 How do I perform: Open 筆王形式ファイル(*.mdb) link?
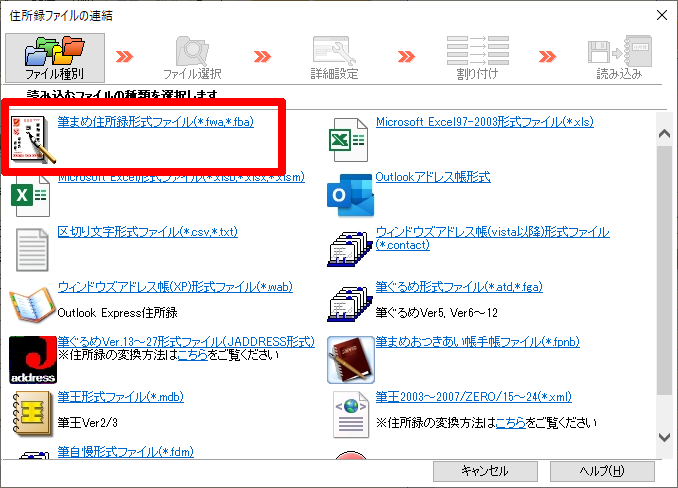click(121, 396)
